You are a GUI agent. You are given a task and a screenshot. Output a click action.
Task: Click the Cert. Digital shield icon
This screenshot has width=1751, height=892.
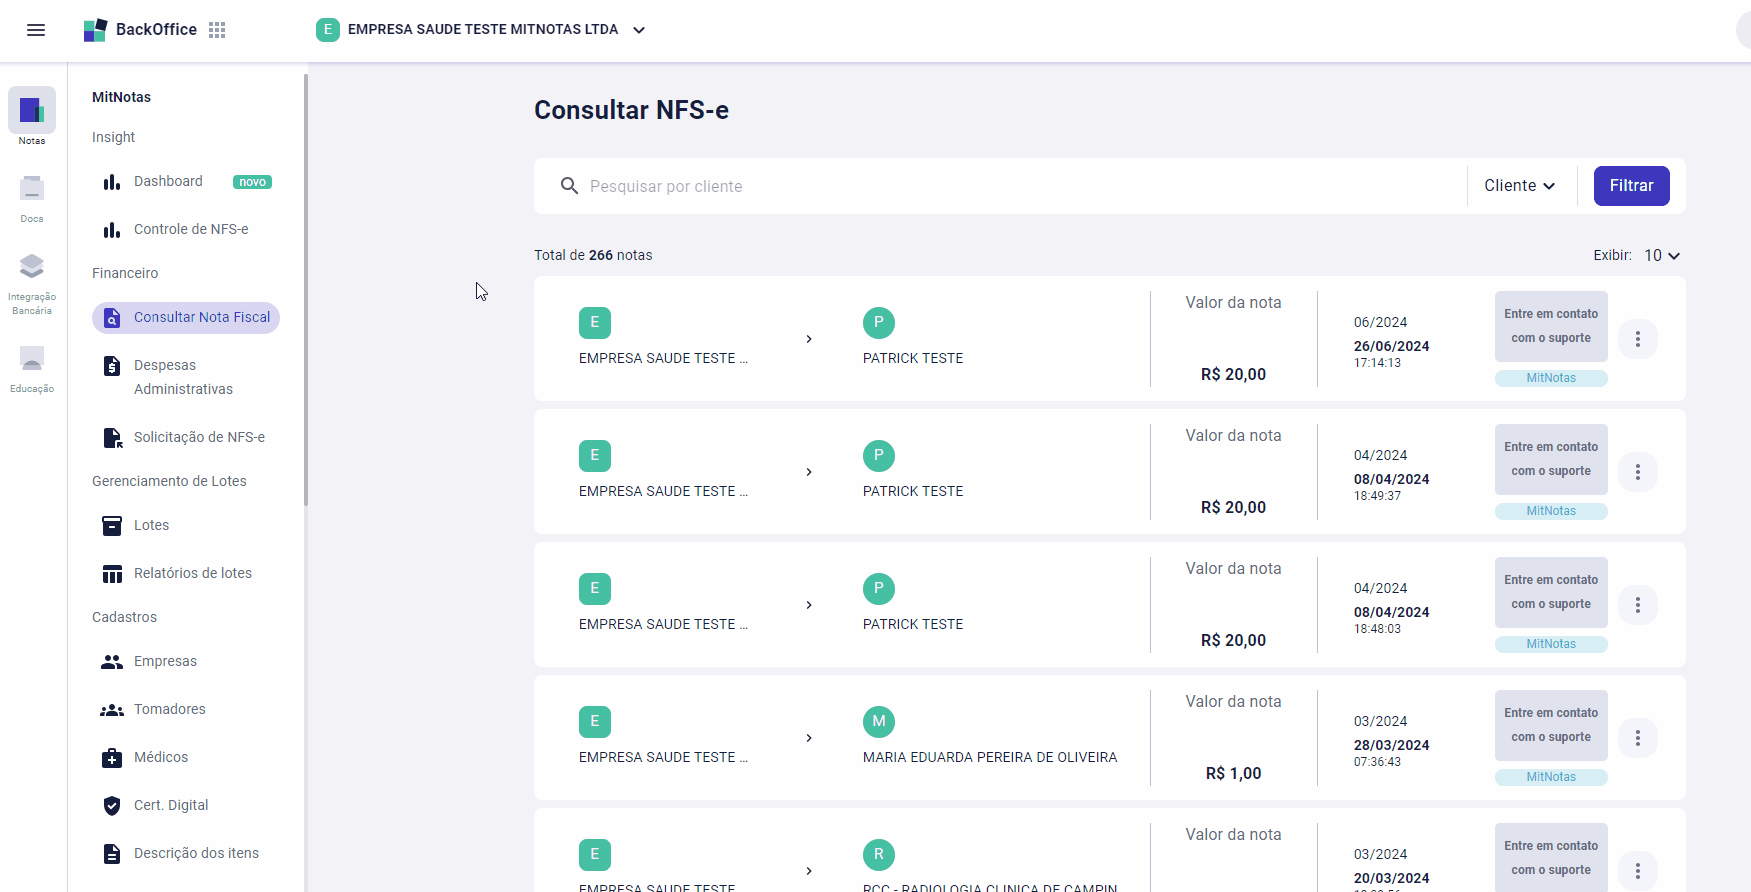pos(112,806)
